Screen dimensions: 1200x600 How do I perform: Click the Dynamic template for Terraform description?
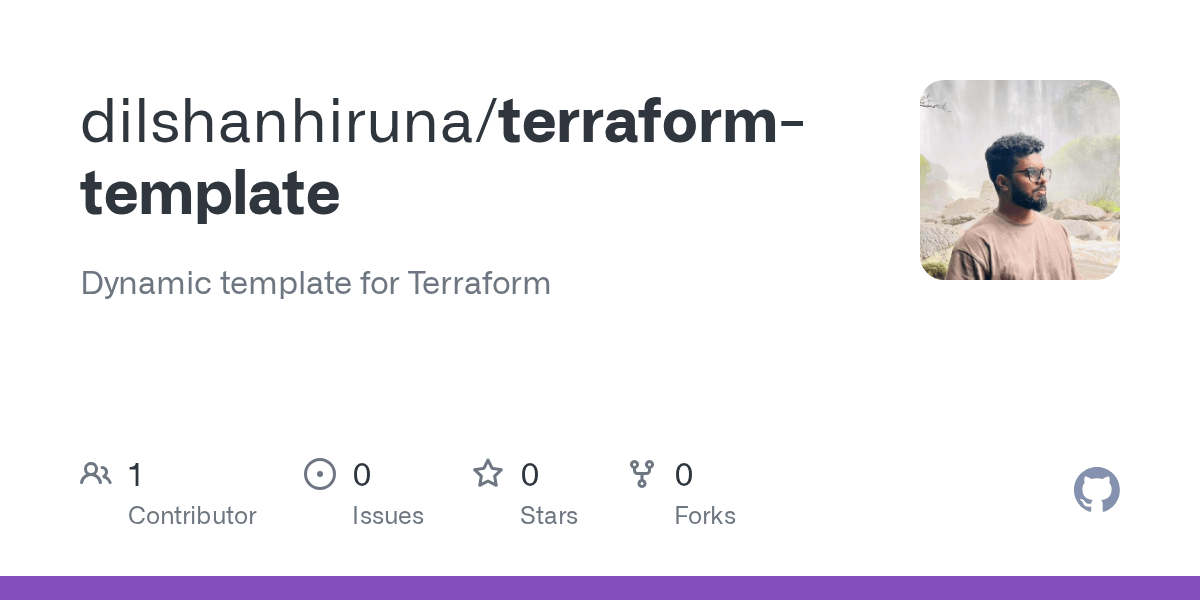(316, 284)
